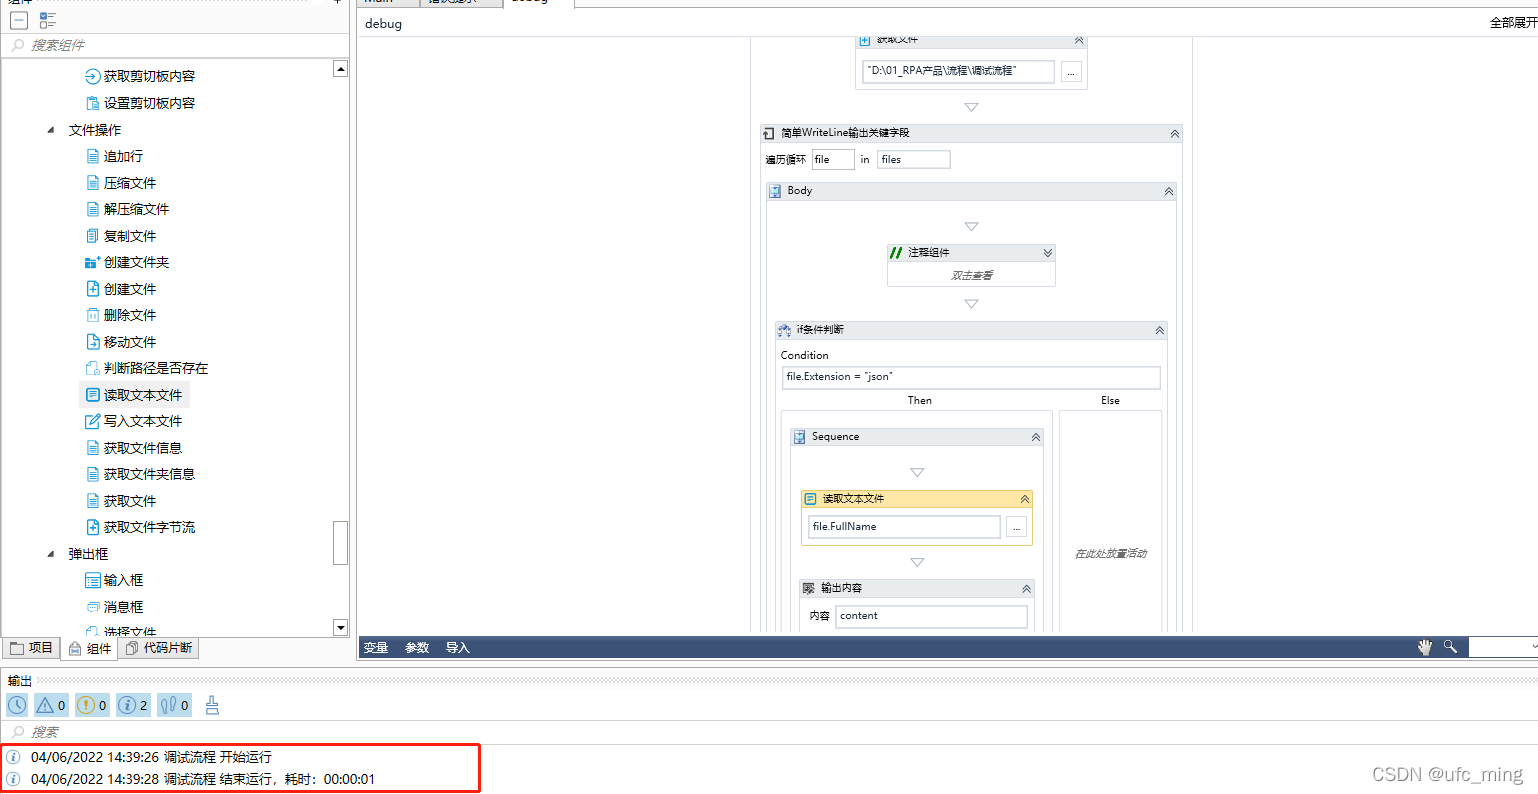1538x794 pixels.
Task: Collapse the Body sequence
Action: [1168, 191]
